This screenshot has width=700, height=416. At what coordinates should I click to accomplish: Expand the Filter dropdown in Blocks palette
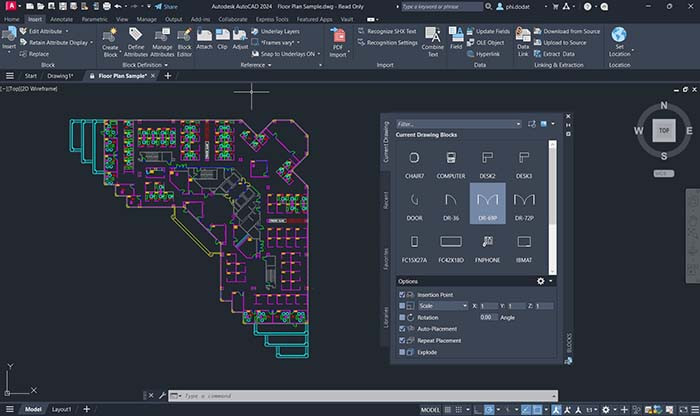click(517, 124)
